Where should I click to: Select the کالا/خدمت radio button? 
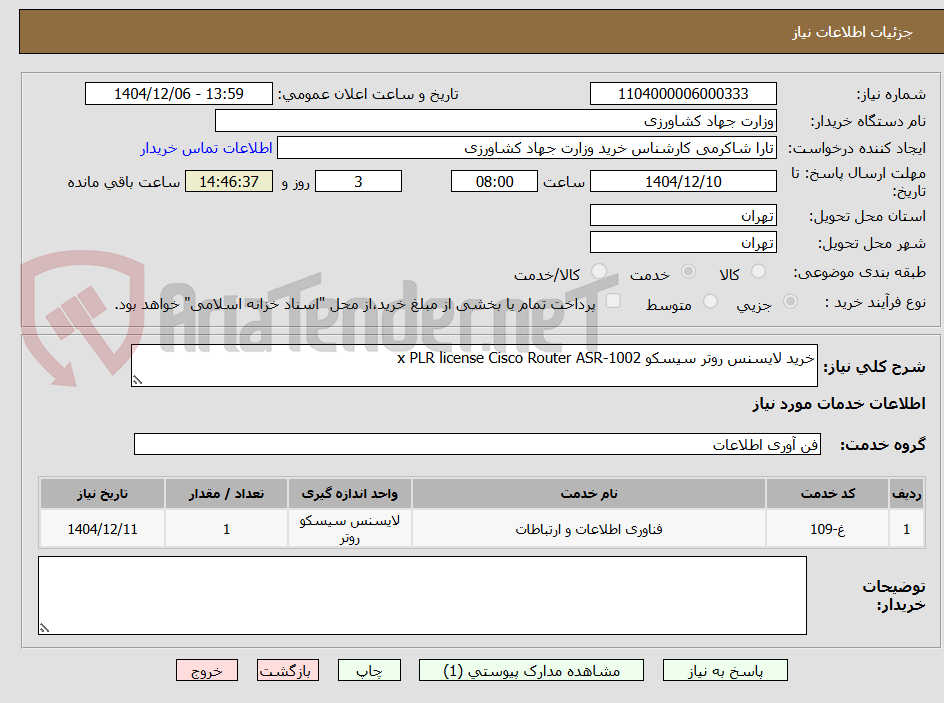[x=599, y=272]
